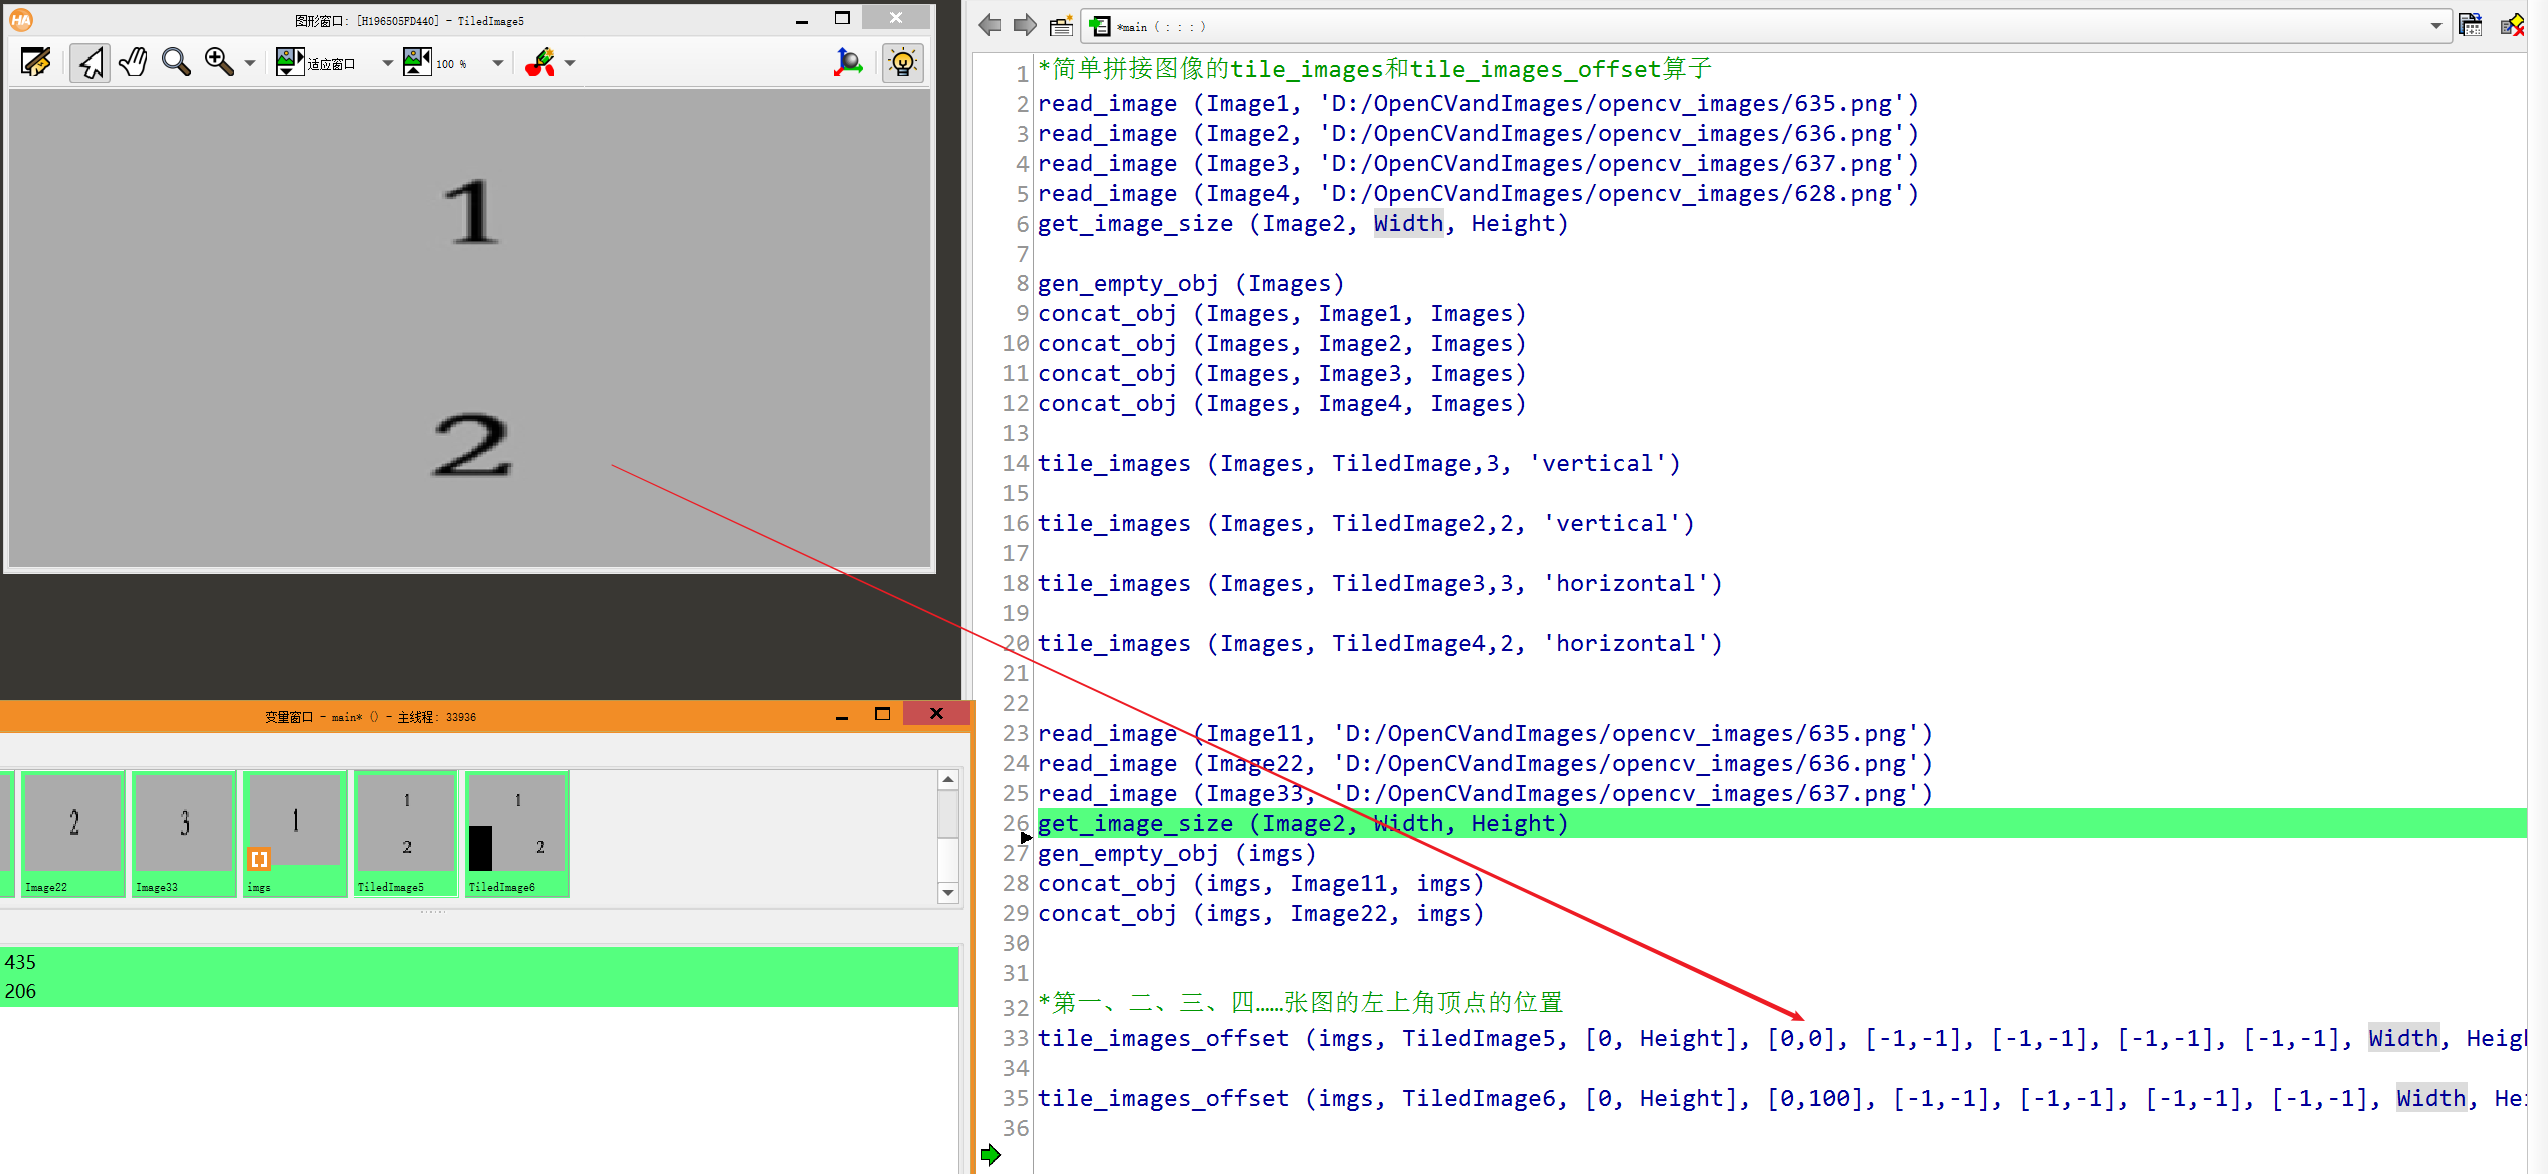Select the hand move tool

133,63
